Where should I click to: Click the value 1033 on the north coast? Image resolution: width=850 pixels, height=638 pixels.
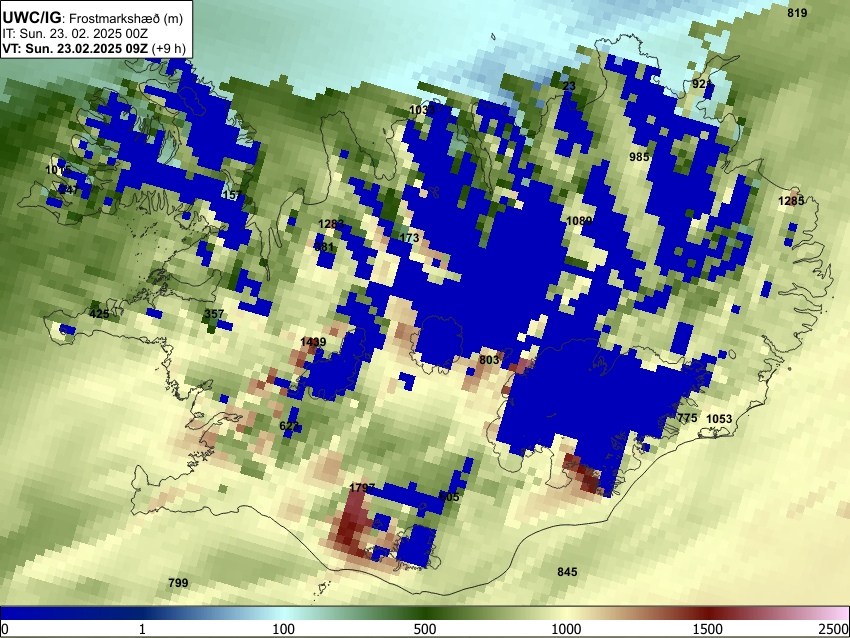(422, 110)
